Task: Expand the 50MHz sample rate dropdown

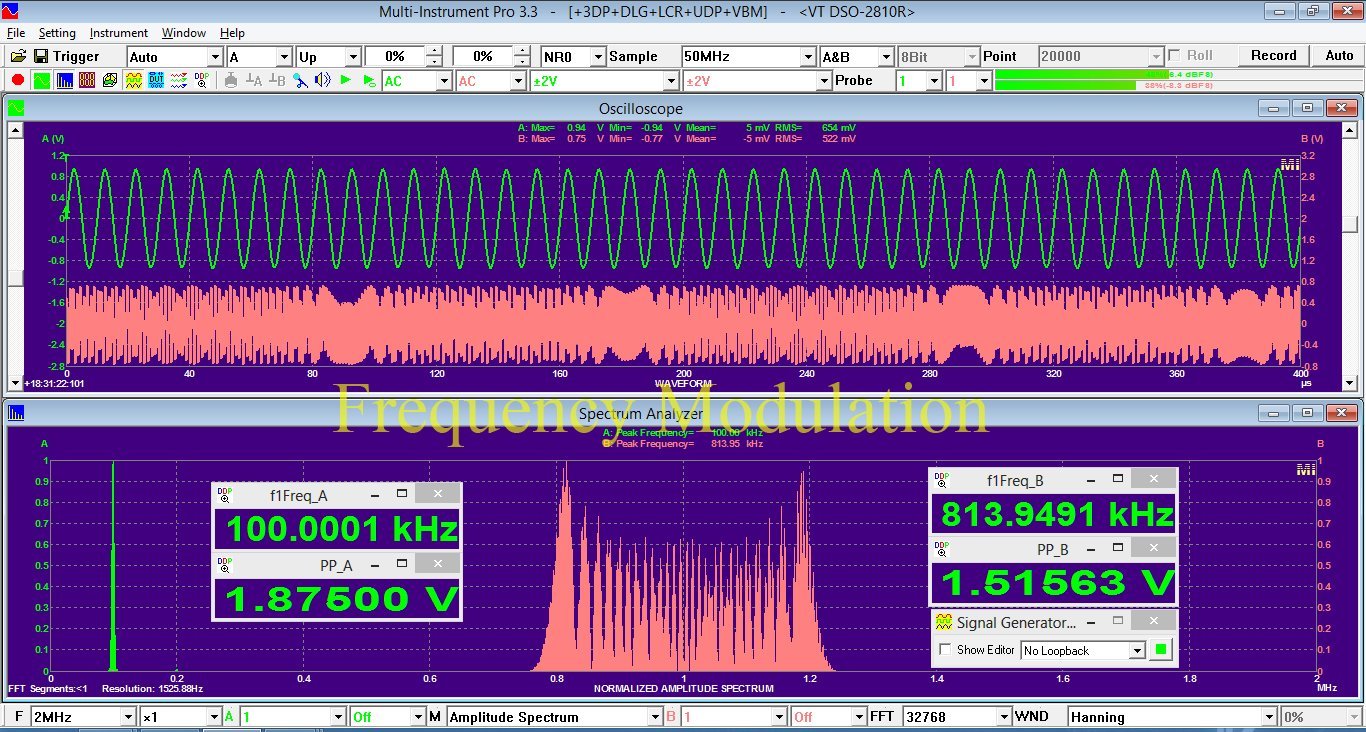Action: 808,57
